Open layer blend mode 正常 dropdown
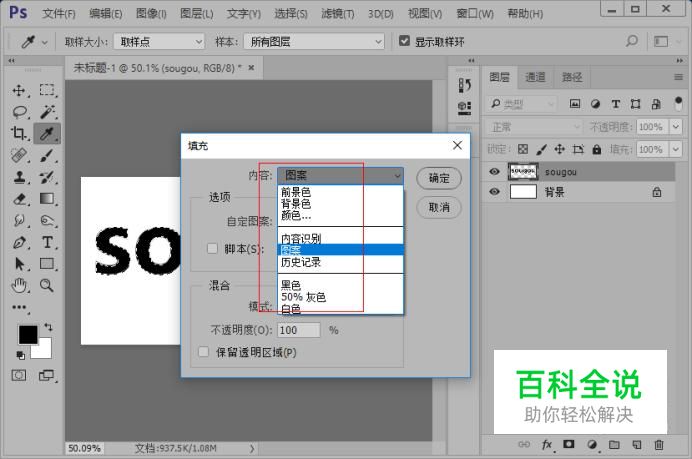This screenshot has height=459, width=692. (534, 128)
